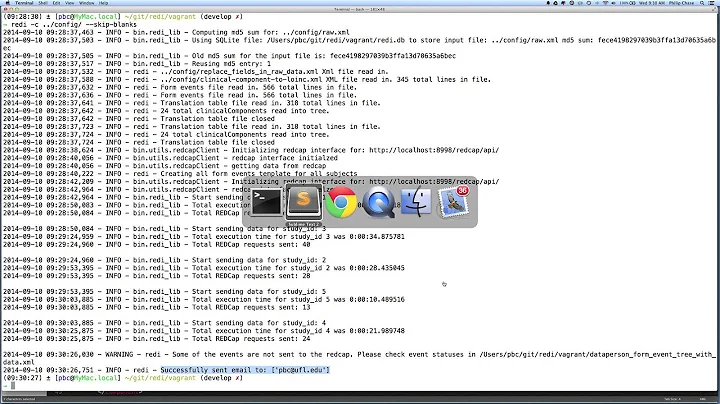Enter full screen via Terminal window arrows
This screenshot has height=404, width=720.
tap(714, 9)
